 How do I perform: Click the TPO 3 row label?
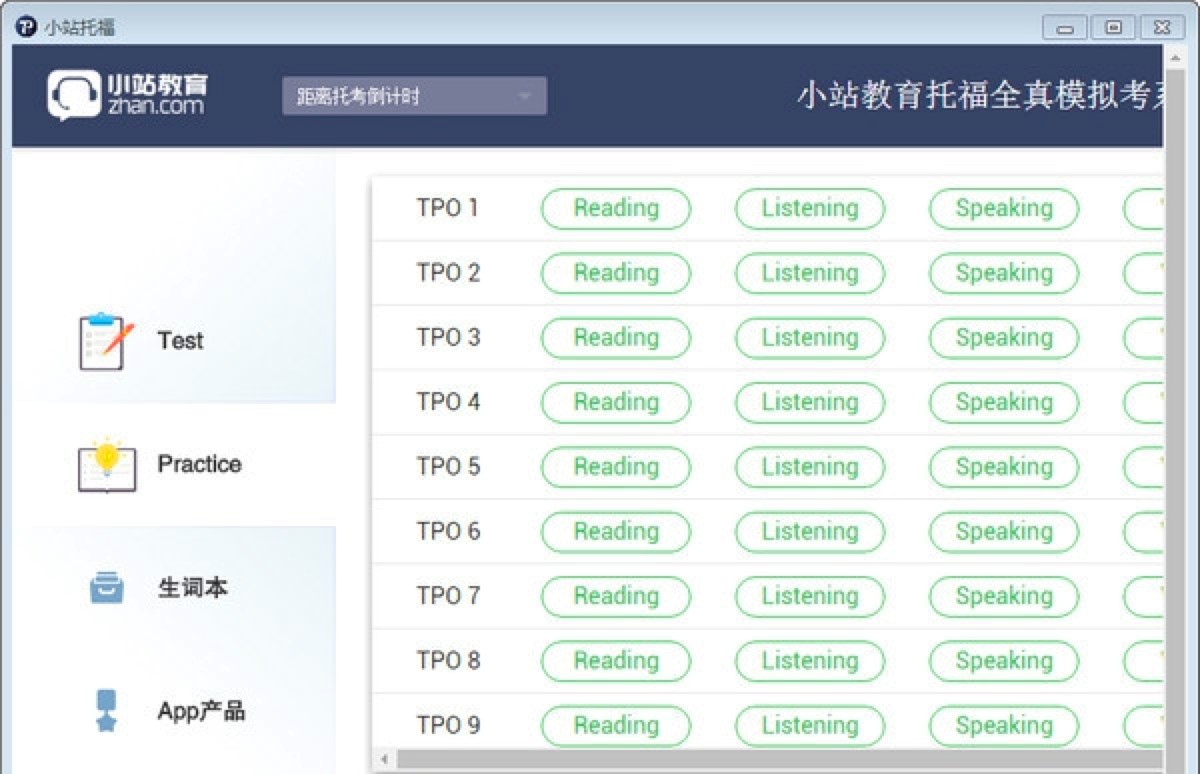click(x=448, y=338)
